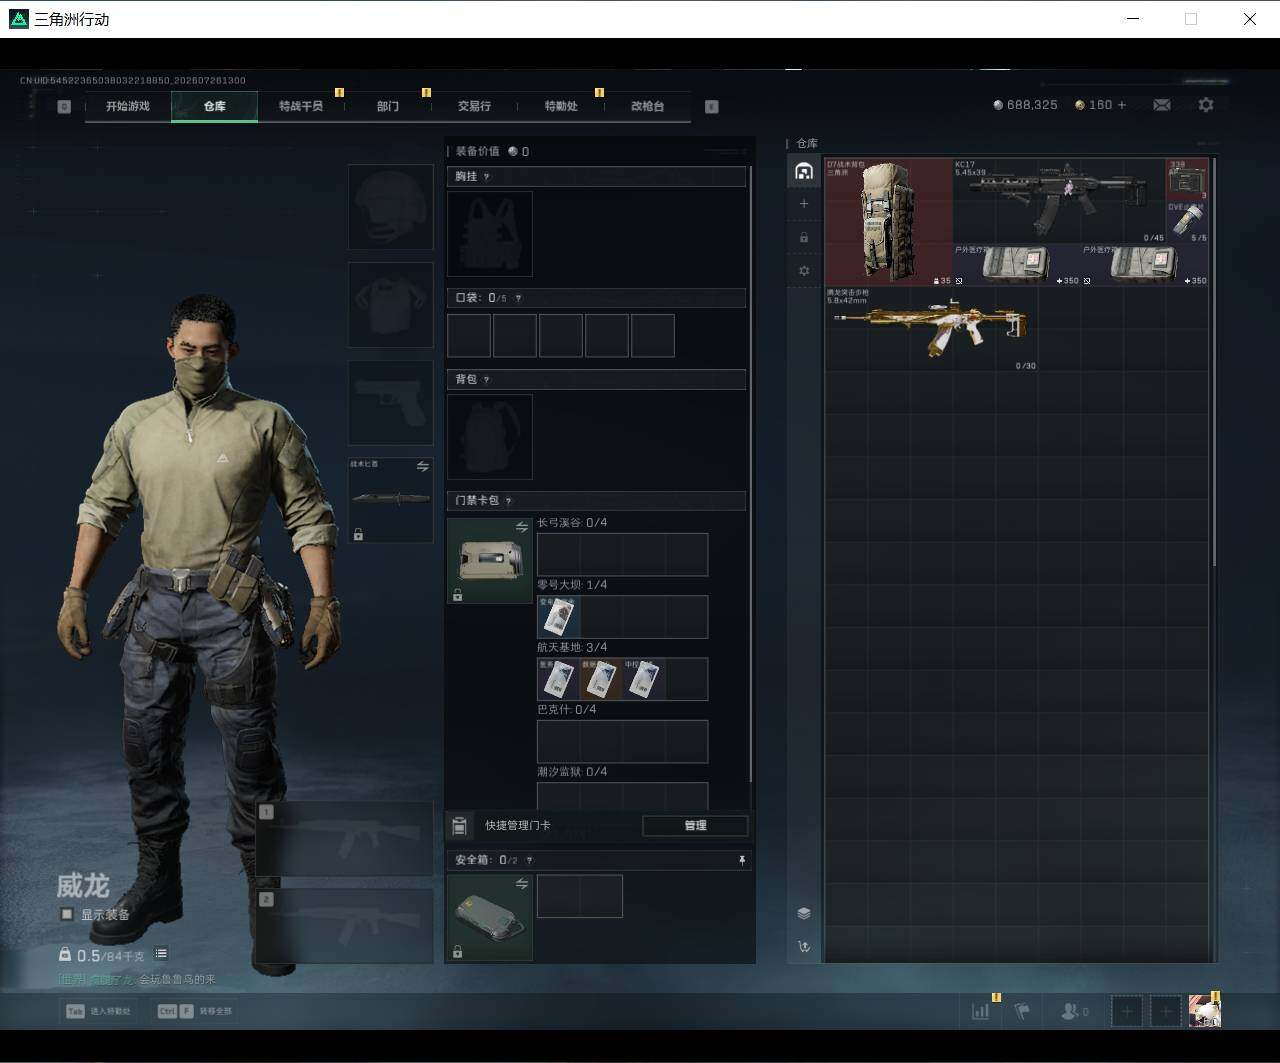Screen dimensions: 1280x1063
Task: Click the empty chest rig slot
Action: (x=490, y=234)
